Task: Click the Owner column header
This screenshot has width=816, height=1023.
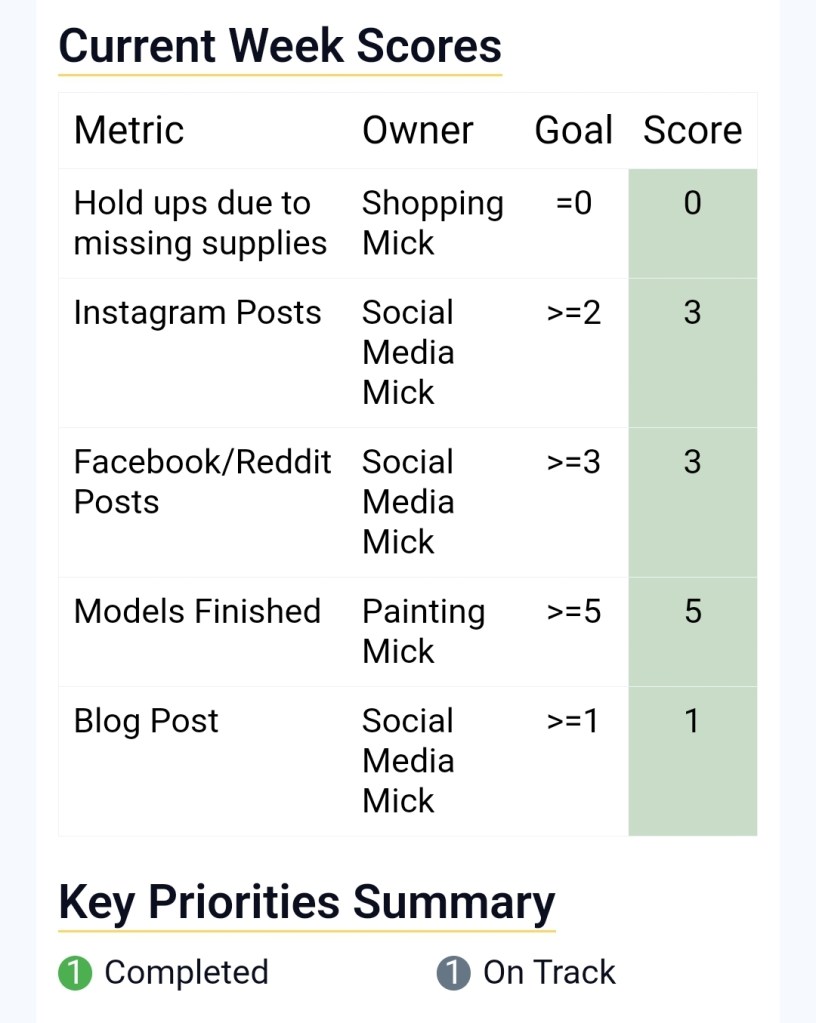Action: tap(417, 130)
